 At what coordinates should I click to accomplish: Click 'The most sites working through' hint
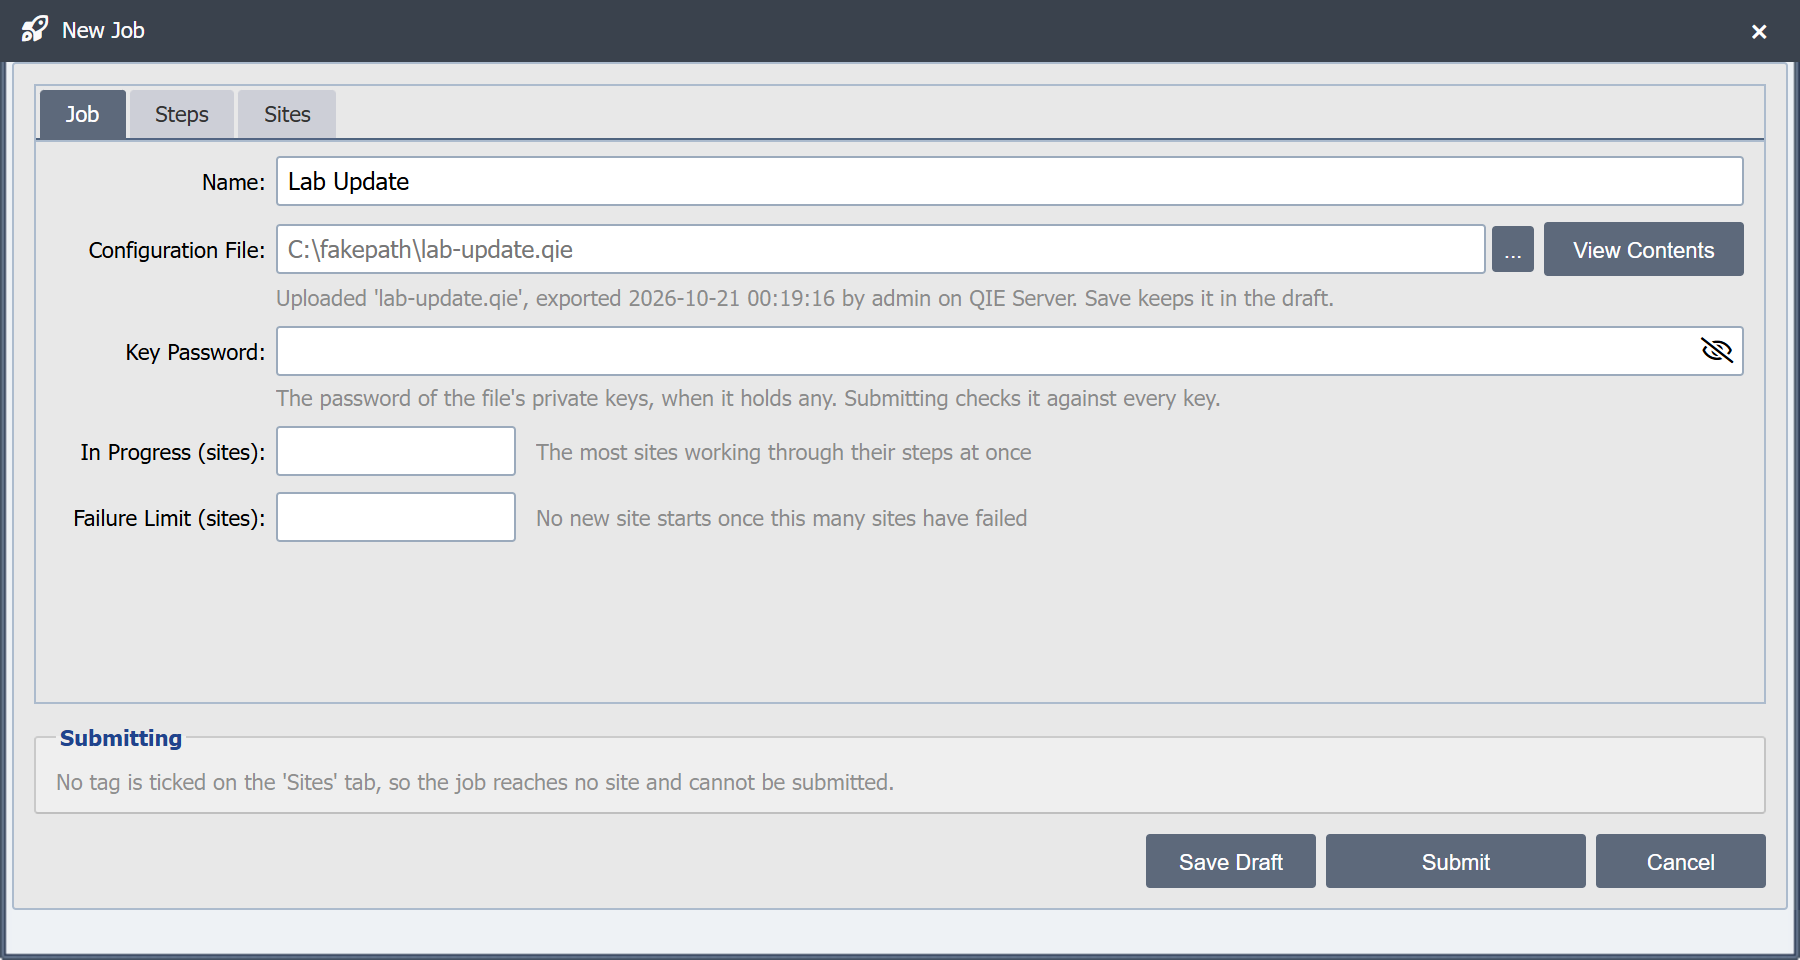[784, 452]
